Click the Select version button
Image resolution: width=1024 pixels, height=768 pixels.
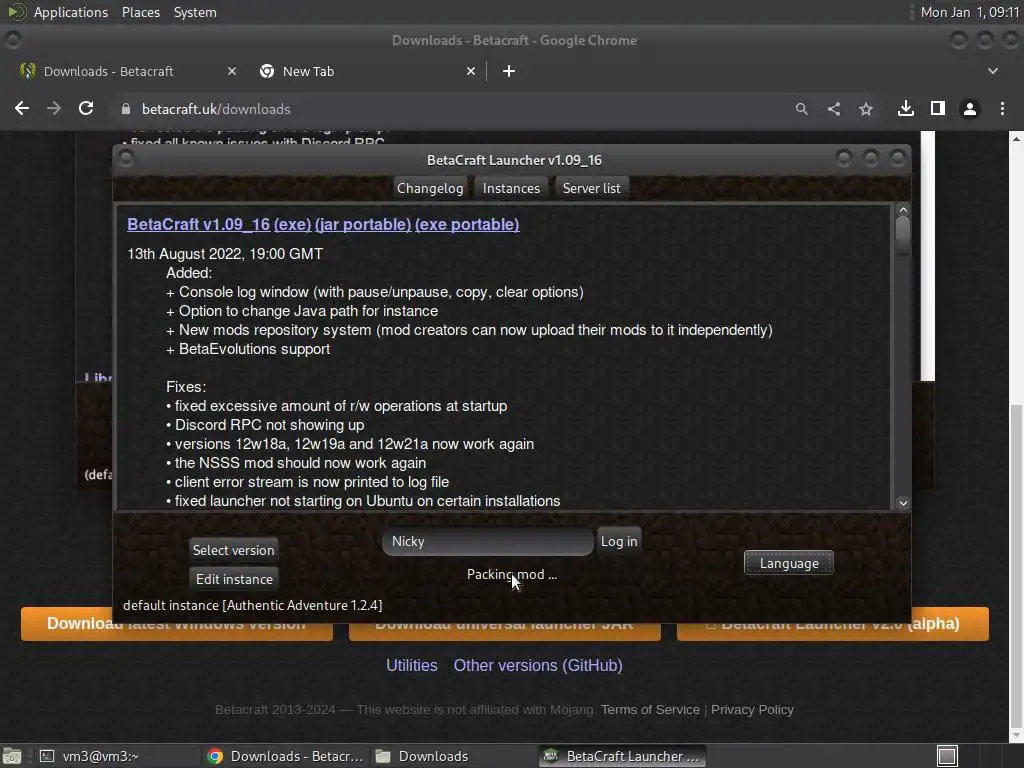point(233,550)
